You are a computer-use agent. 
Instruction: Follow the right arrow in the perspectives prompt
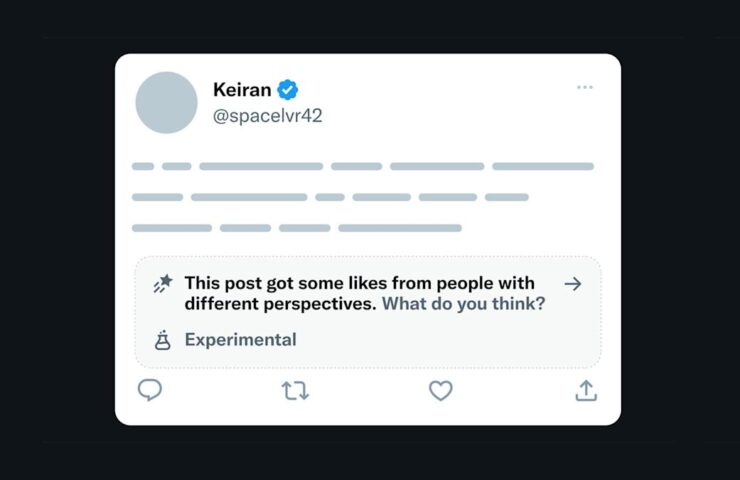tap(573, 284)
